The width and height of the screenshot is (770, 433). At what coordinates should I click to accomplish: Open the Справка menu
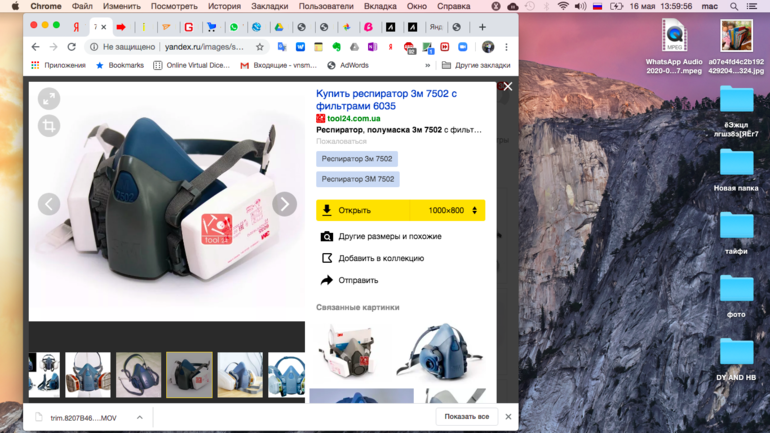click(x=453, y=6)
